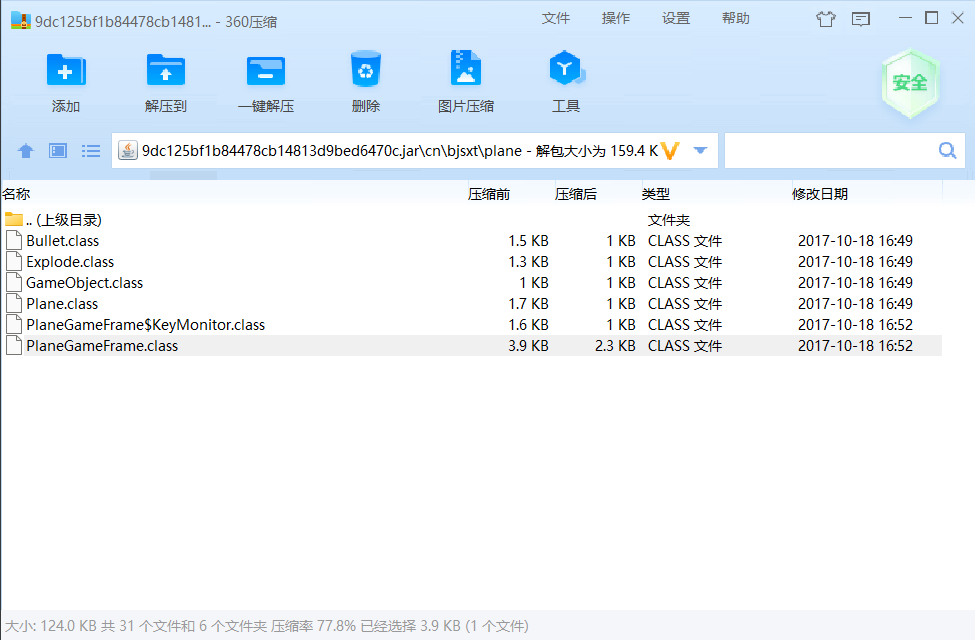Click the 2.3 KB compressed size cell
Screen dimensions: 975x640
615,346
